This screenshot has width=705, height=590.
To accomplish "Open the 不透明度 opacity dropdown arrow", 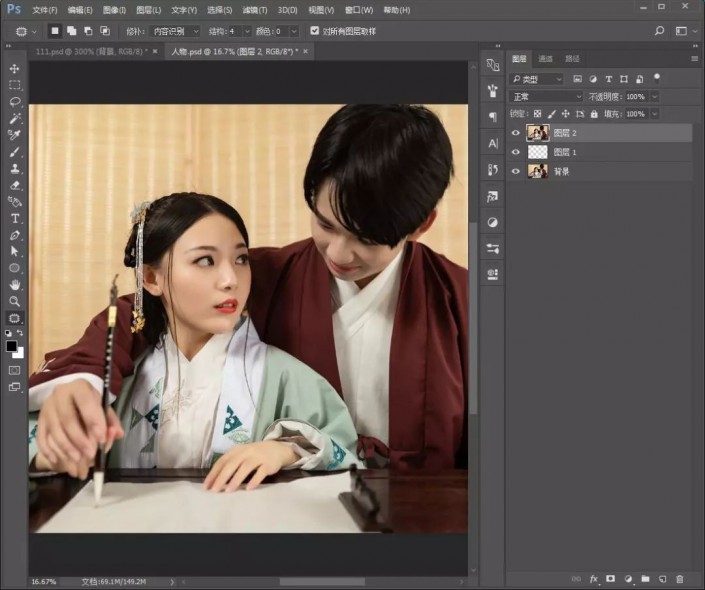I will click(x=655, y=97).
